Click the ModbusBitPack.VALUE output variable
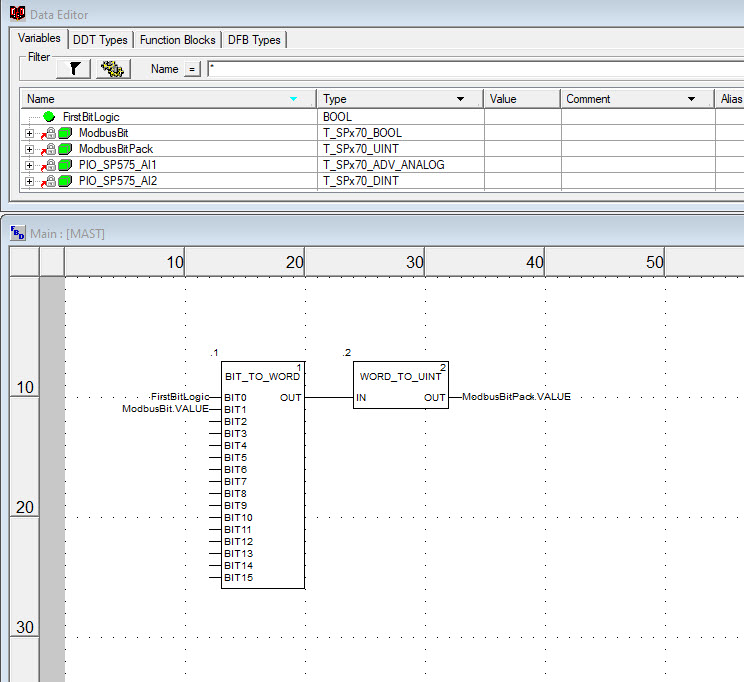744x682 pixels. tap(516, 396)
